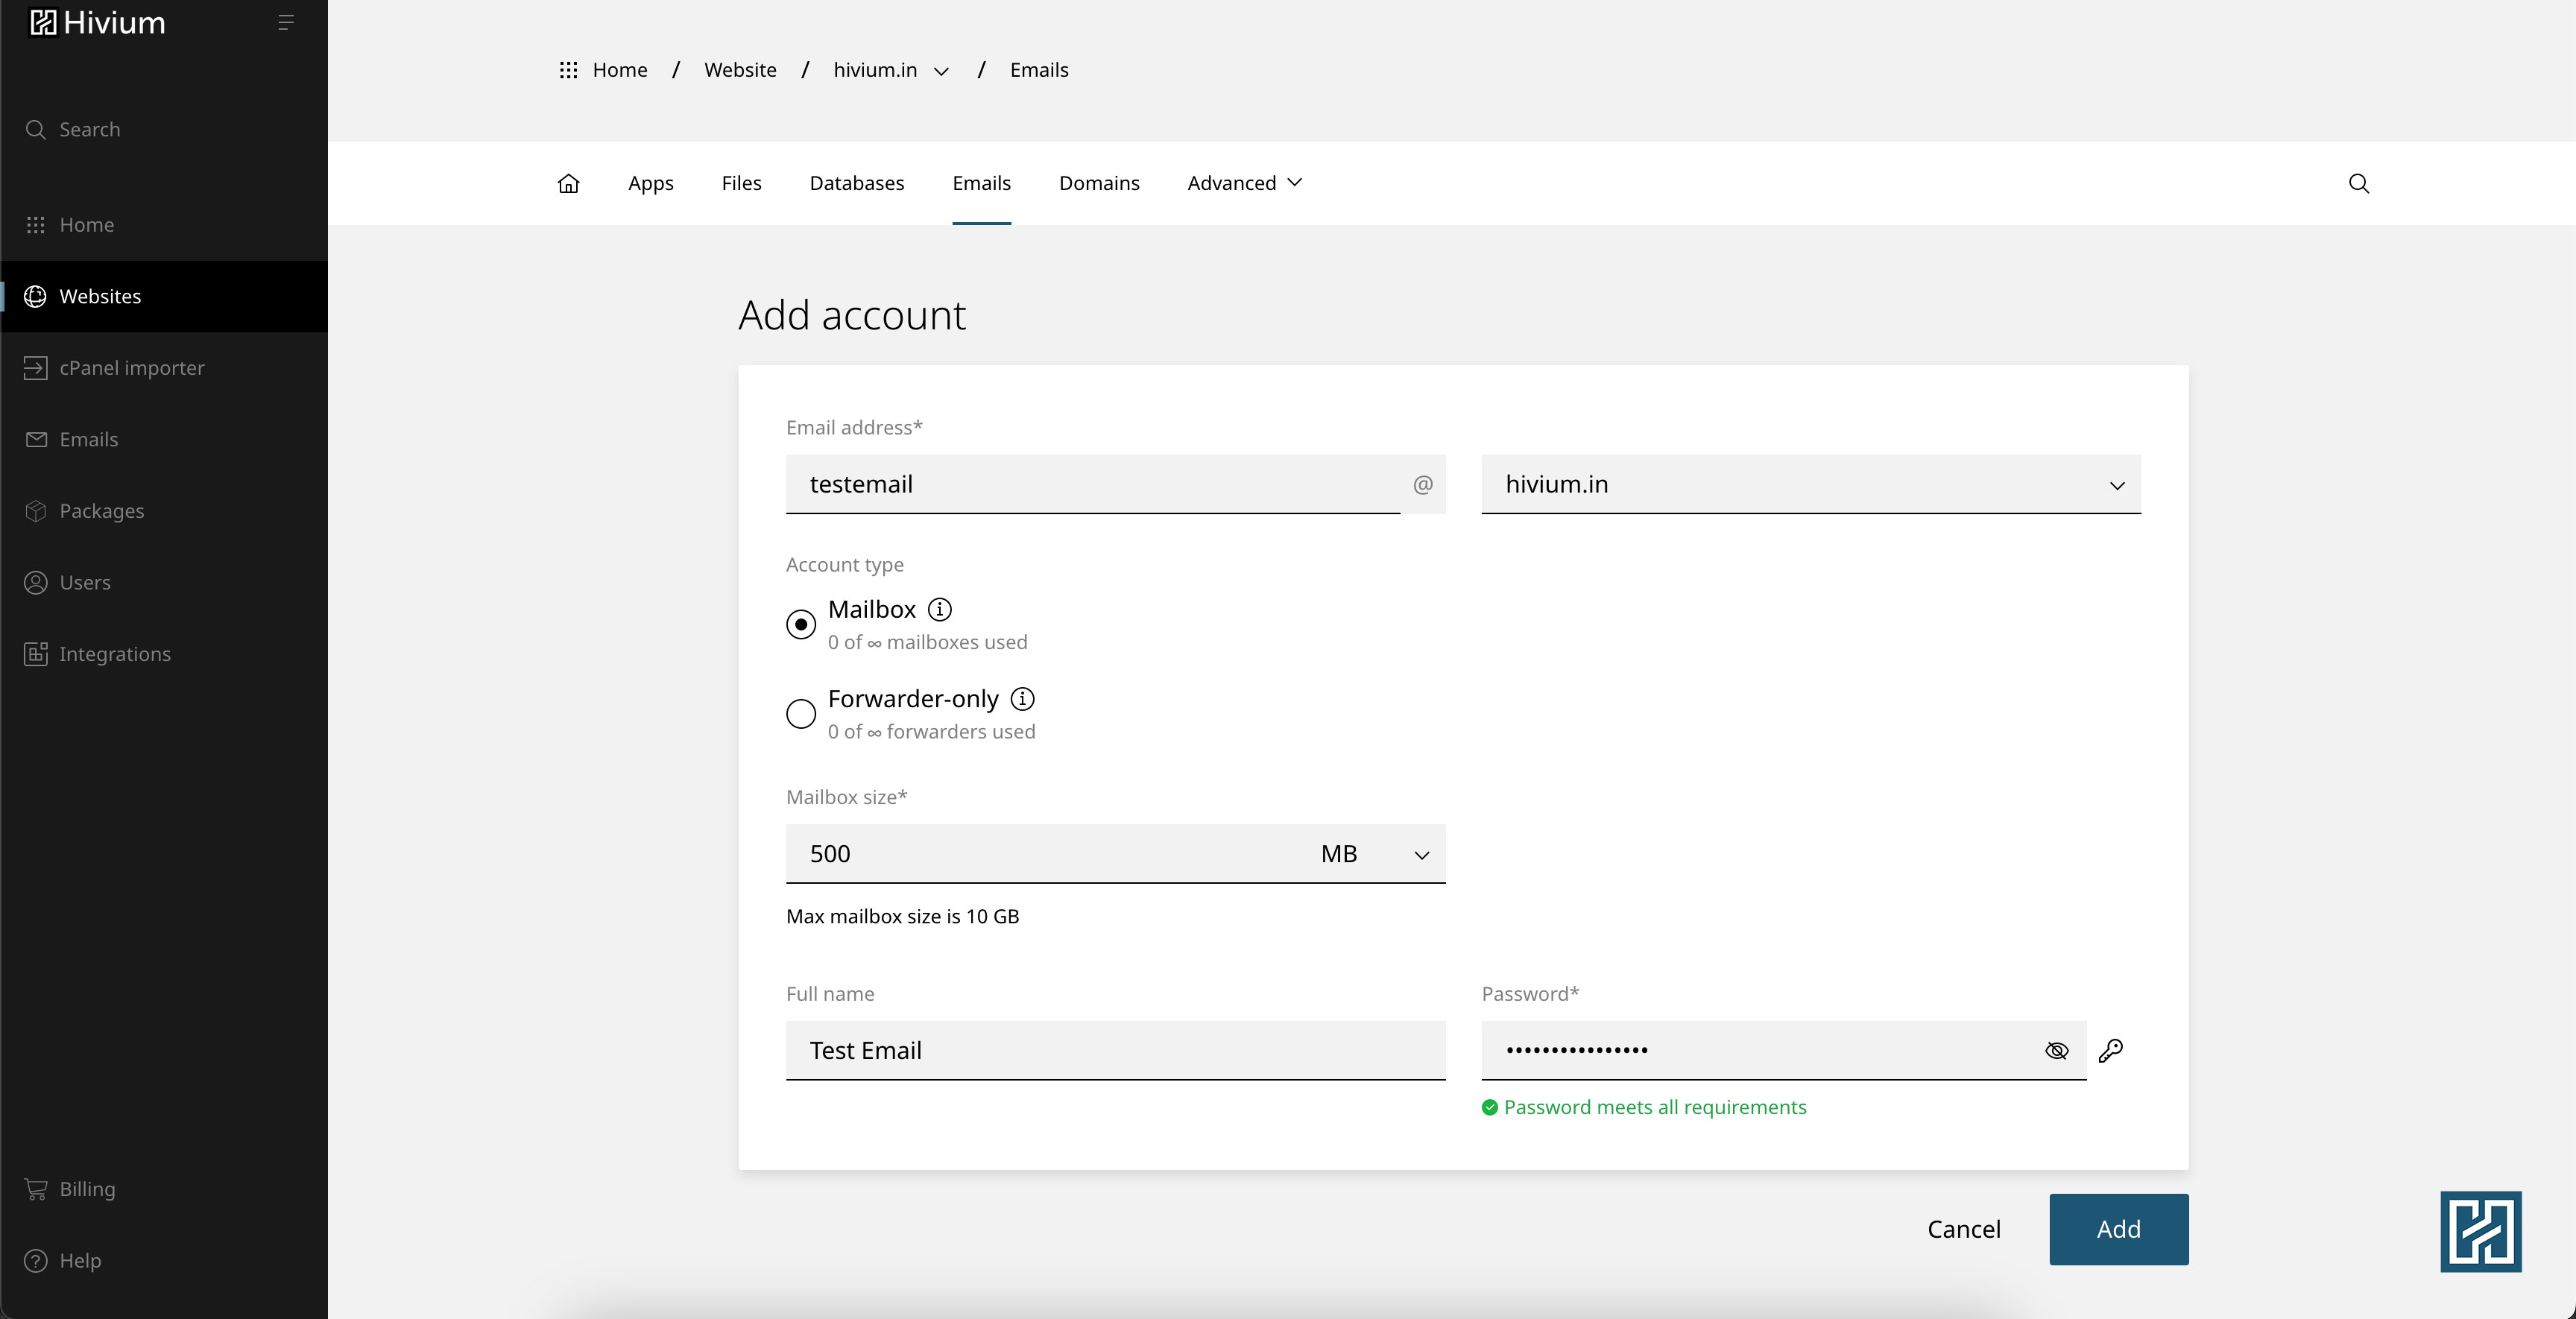Select the Mailbox radio button
This screenshot has width=2576, height=1319.
[801, 624]
